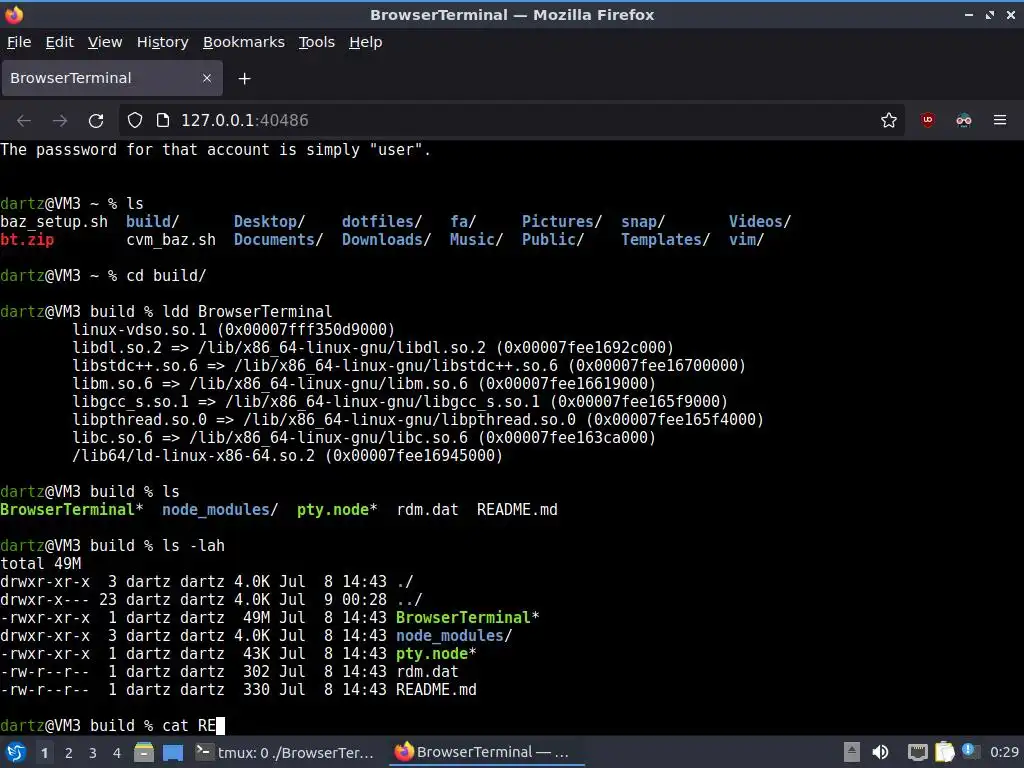1024x768 pixels.
Task: Minimize the Firefox window
Action: click(x=968, y=15)
